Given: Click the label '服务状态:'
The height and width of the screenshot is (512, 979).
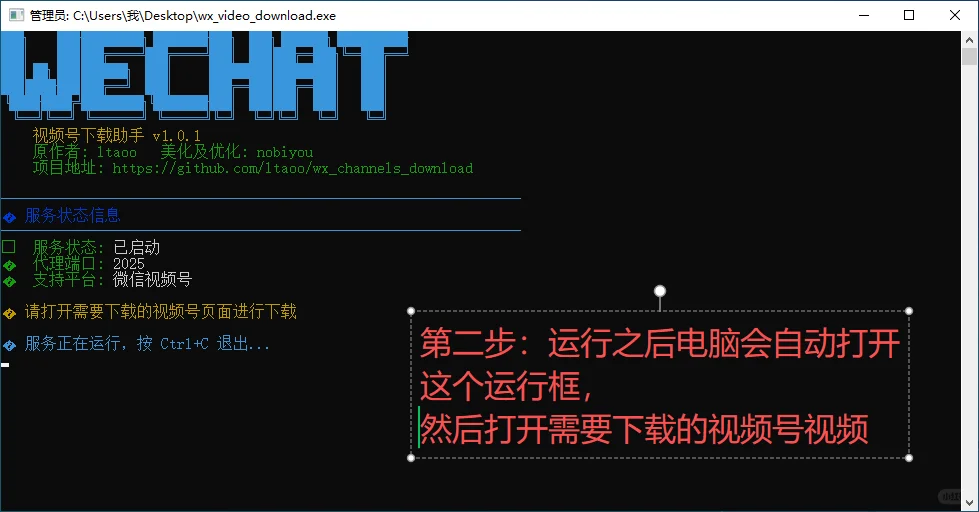Looking at the screenshot, I should click(x=68, y=247).
